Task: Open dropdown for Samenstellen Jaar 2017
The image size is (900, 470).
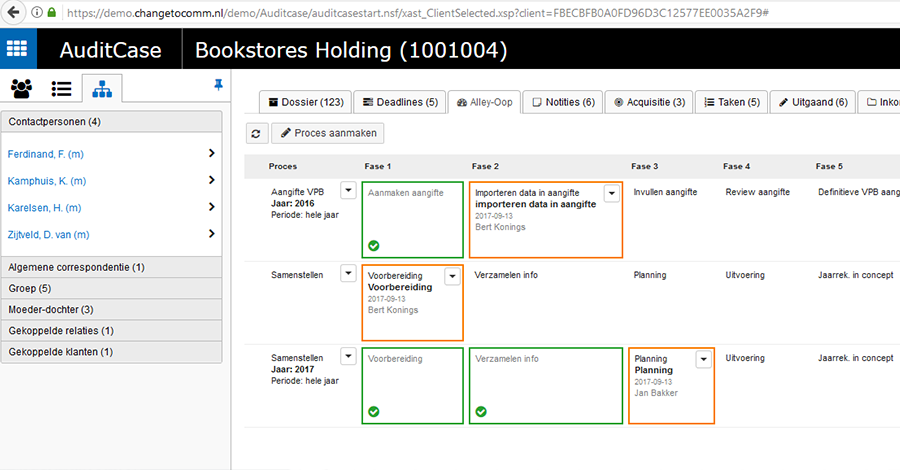Action: pyautogui.click(x=348, y=356)
